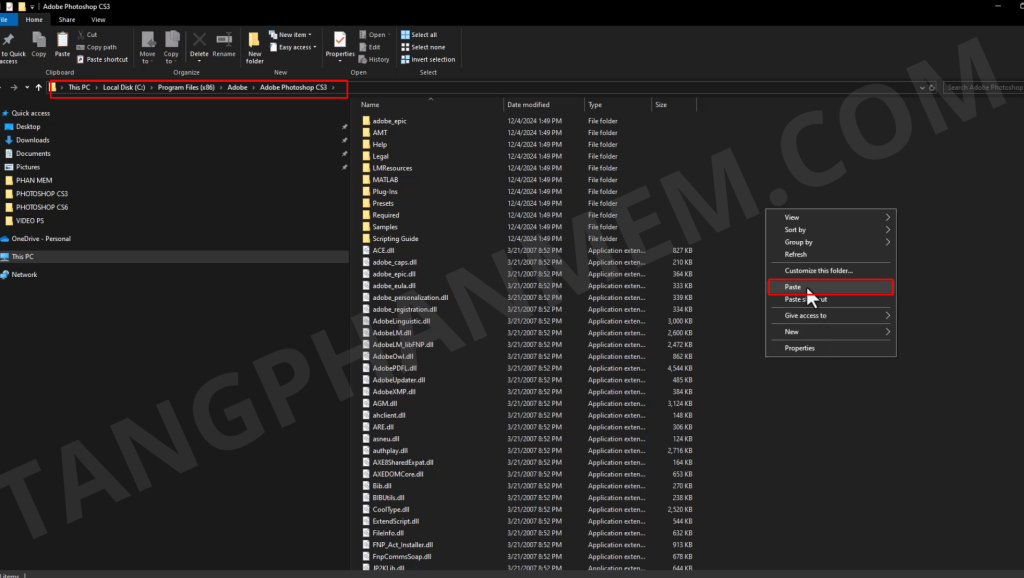Switch to the View ribbon tab

click(98, 19)
